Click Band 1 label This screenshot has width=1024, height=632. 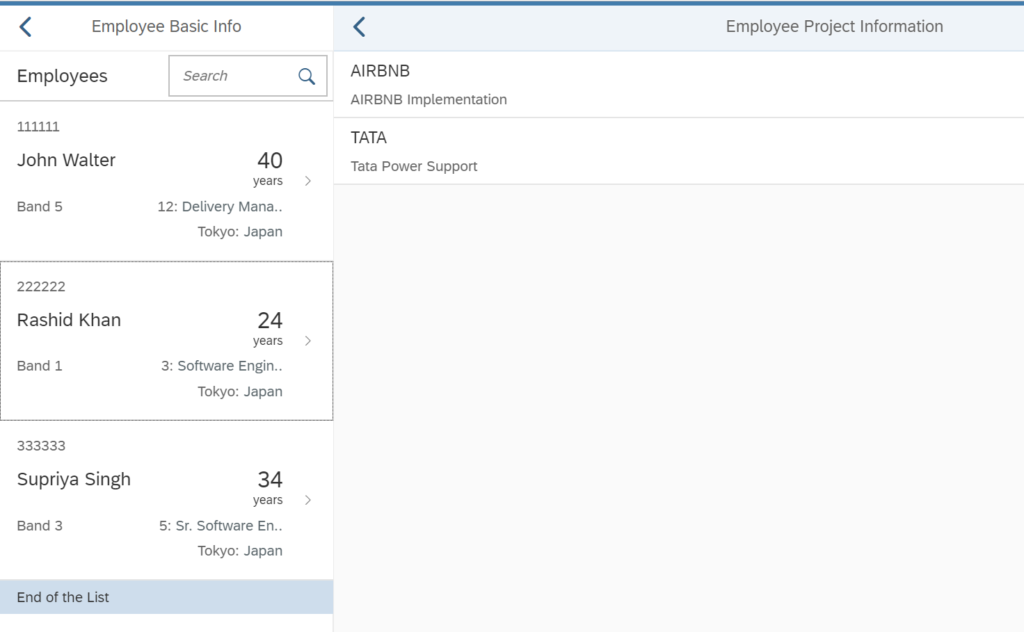click(x=40, y=366)
